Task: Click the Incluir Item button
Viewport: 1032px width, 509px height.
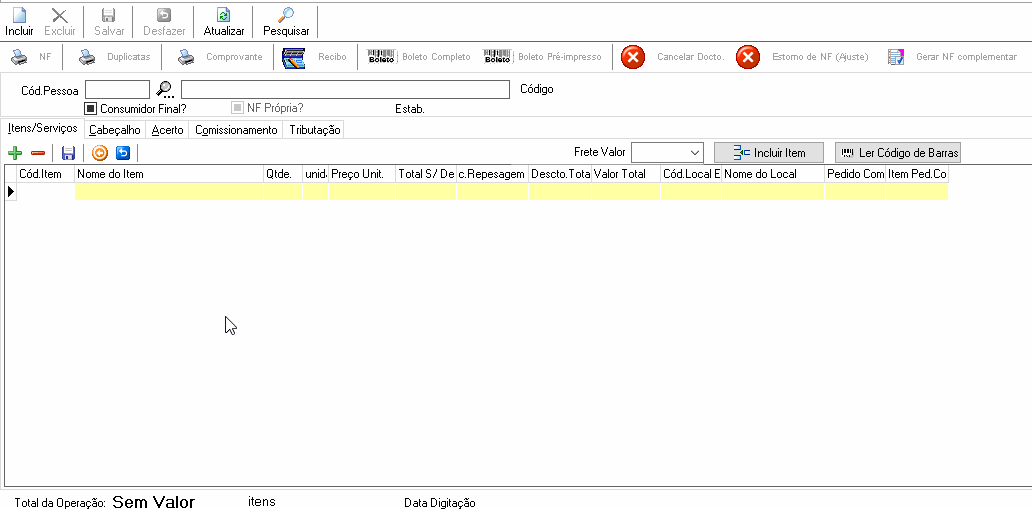Action: pos(769,153)
